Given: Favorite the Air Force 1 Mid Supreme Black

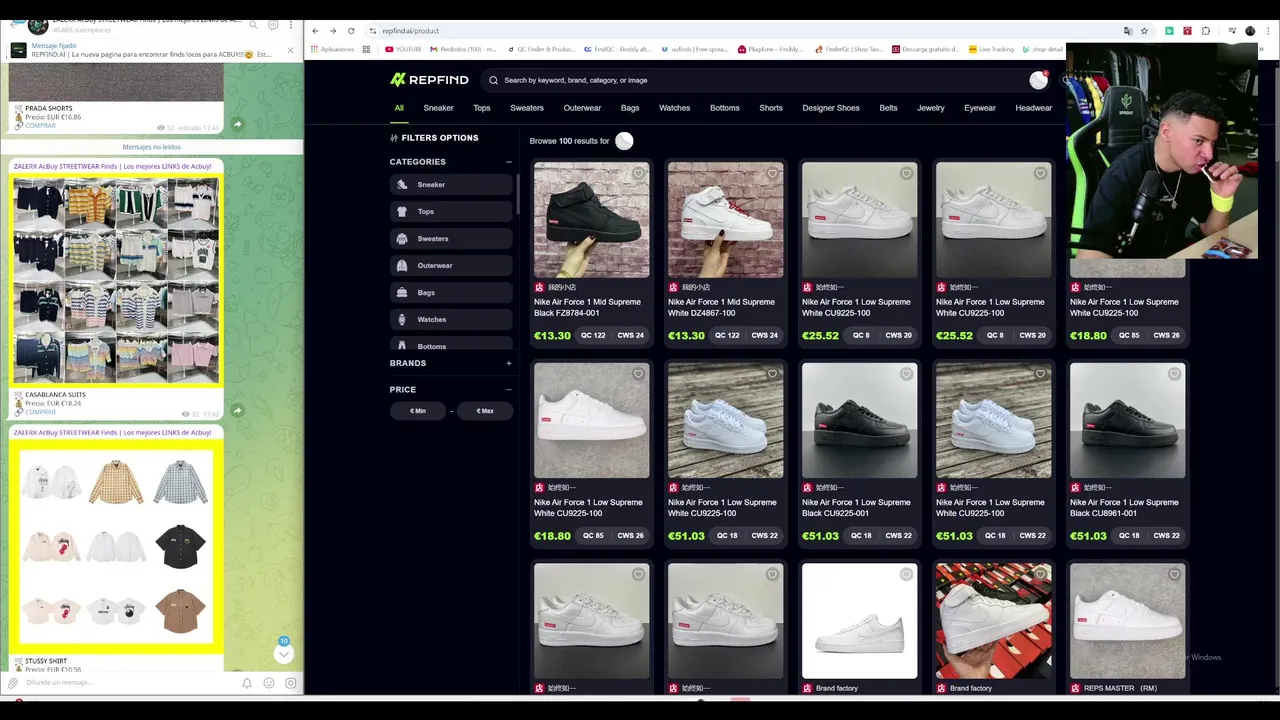Looking at the screenshot, I should pyautogui.click(x=638, y=174).
